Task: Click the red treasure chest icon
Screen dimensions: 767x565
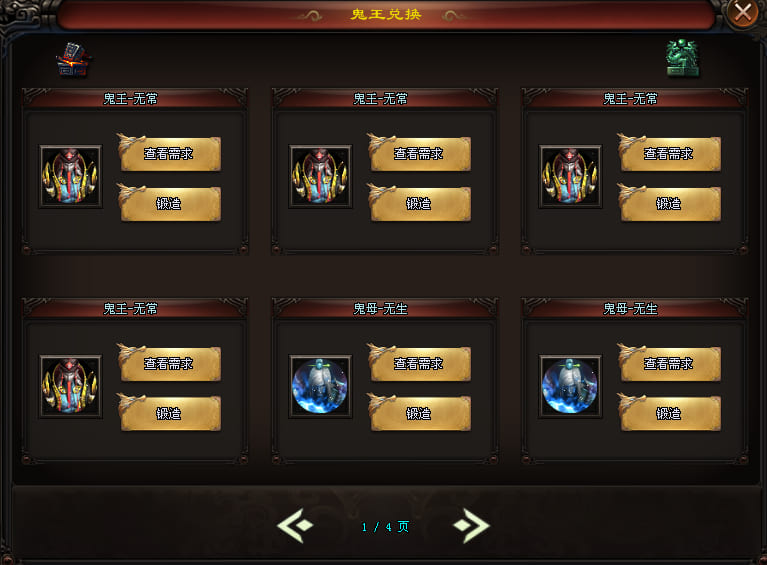Action: click(72, 60)
